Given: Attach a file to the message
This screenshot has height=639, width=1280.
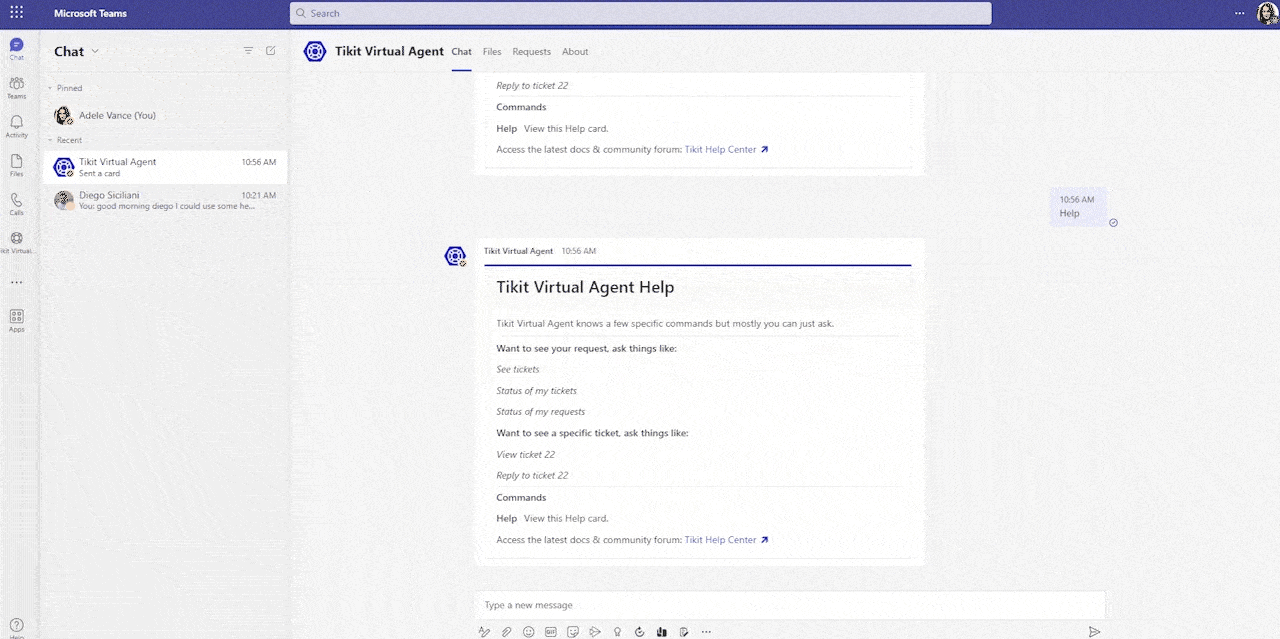Looking at the screenshot, I should (x=507, y=632).
